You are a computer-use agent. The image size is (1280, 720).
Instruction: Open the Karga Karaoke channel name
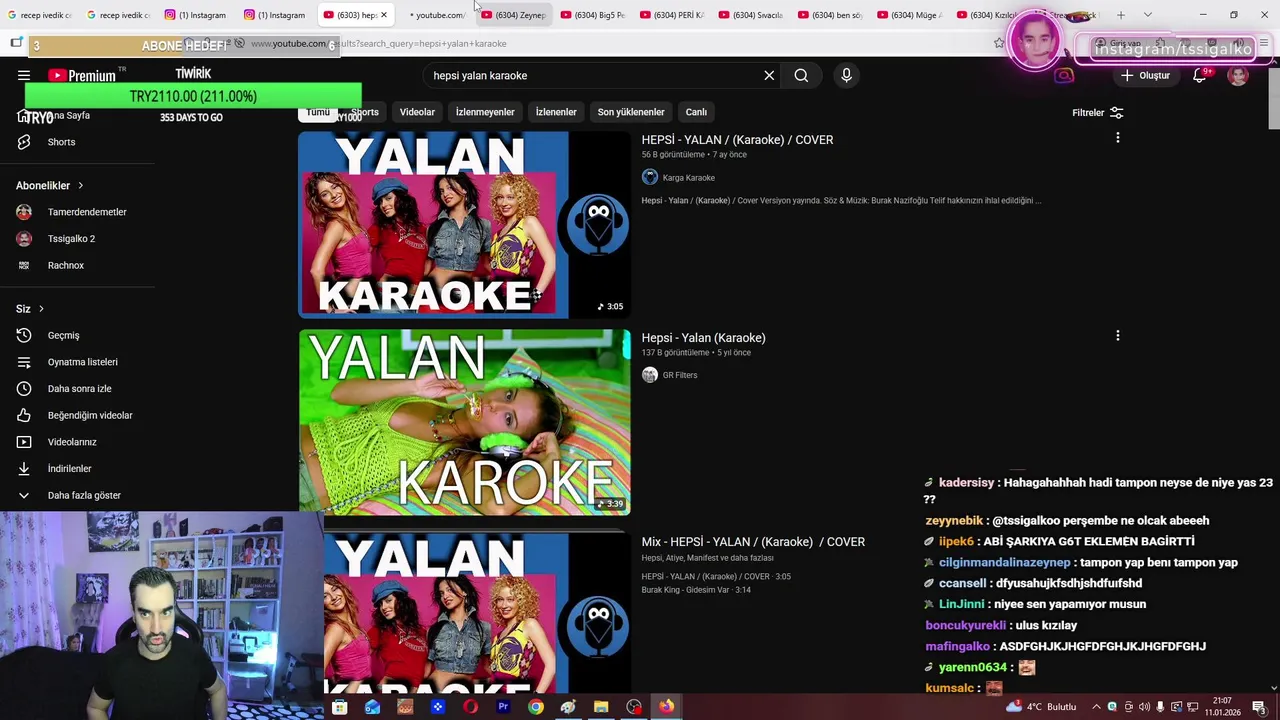pyautogui.click(x=688, y=178)
